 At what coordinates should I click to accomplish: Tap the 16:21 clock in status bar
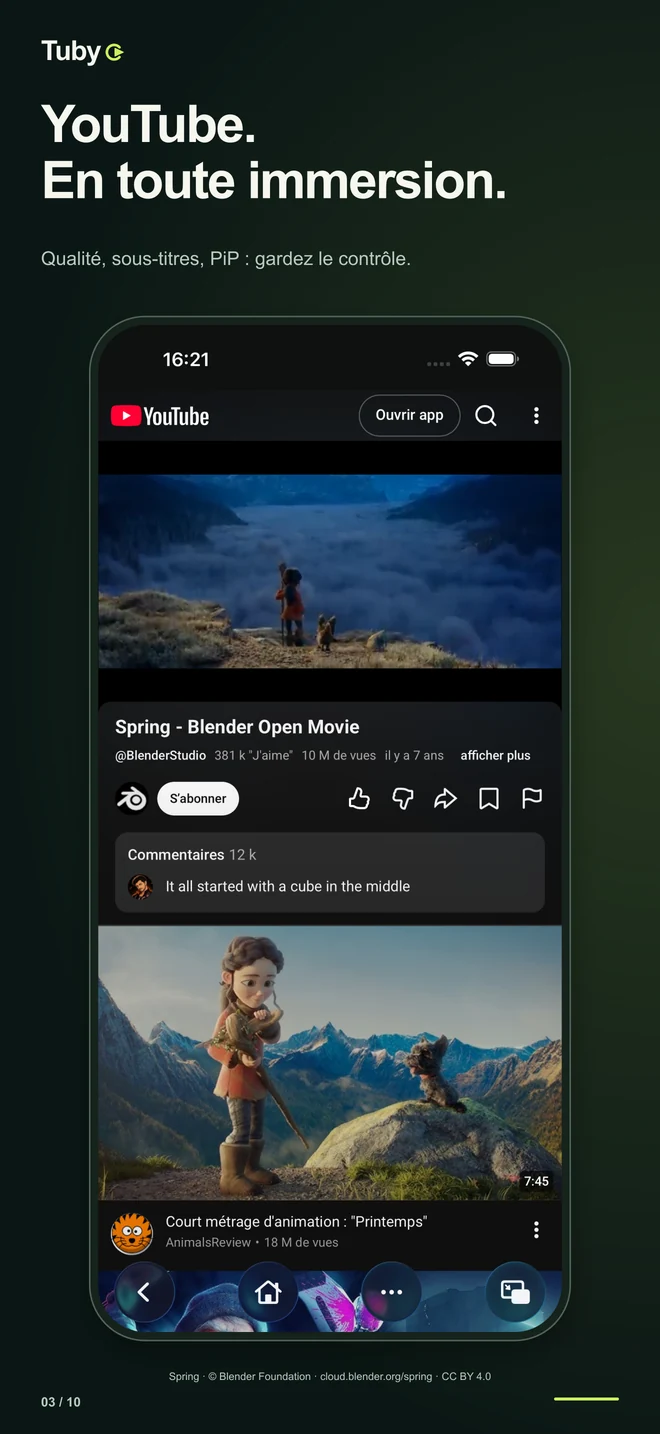coord(186,359)
